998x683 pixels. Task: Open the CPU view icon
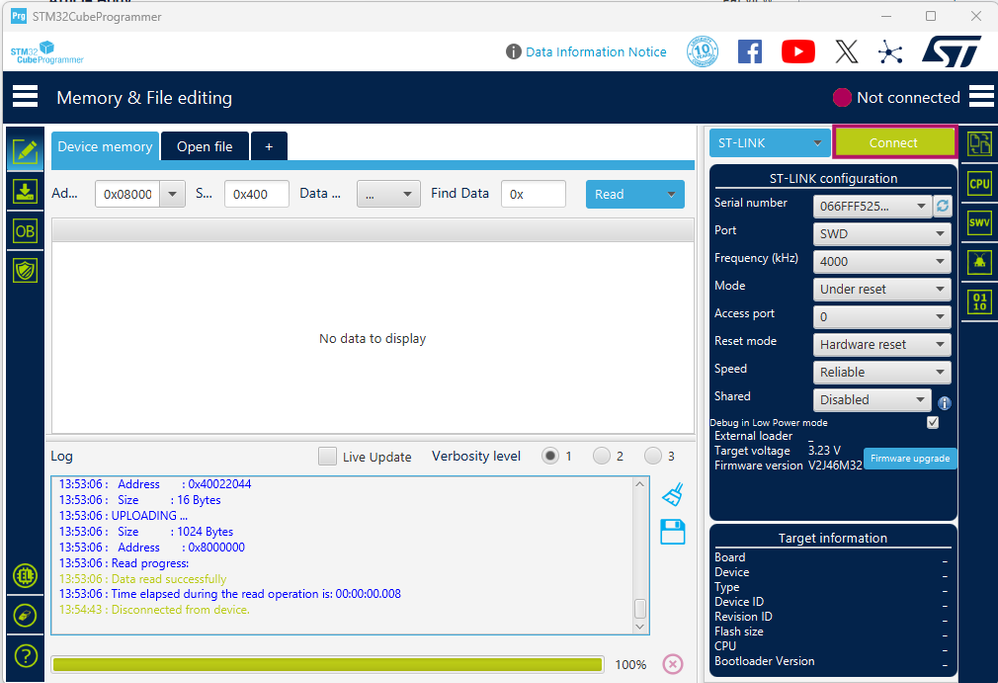(980, 184)
